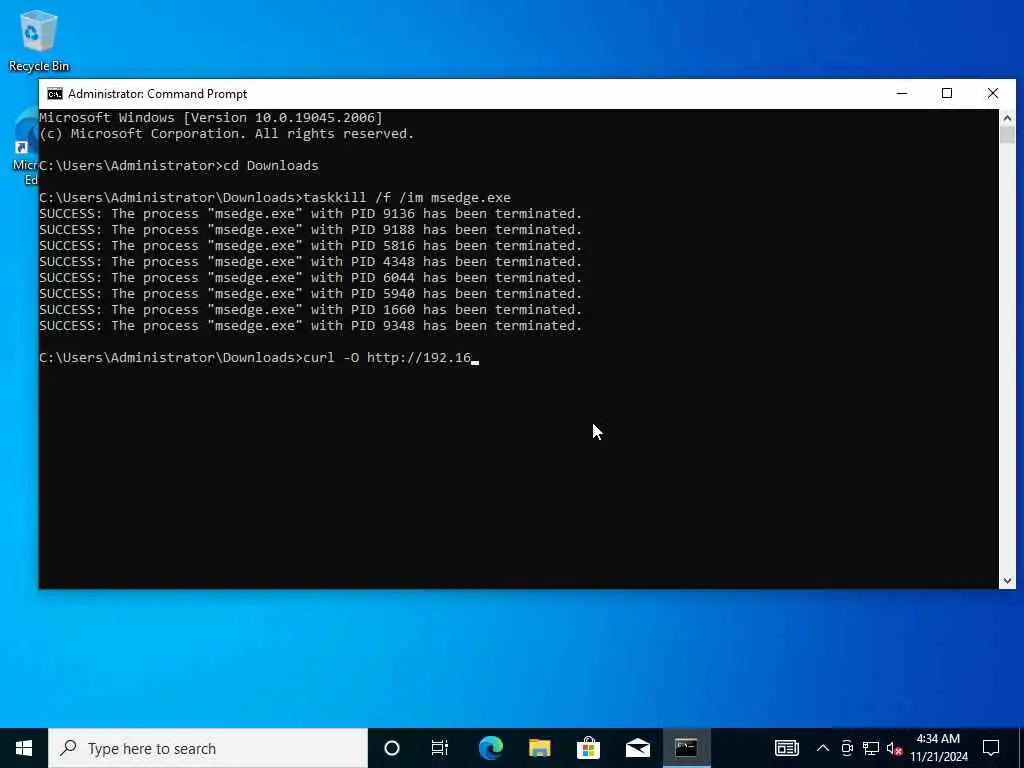Viewport: 1024px width, 768px height.
Task: Open the Windows Start menu
Action: click(x=24, y=748)
